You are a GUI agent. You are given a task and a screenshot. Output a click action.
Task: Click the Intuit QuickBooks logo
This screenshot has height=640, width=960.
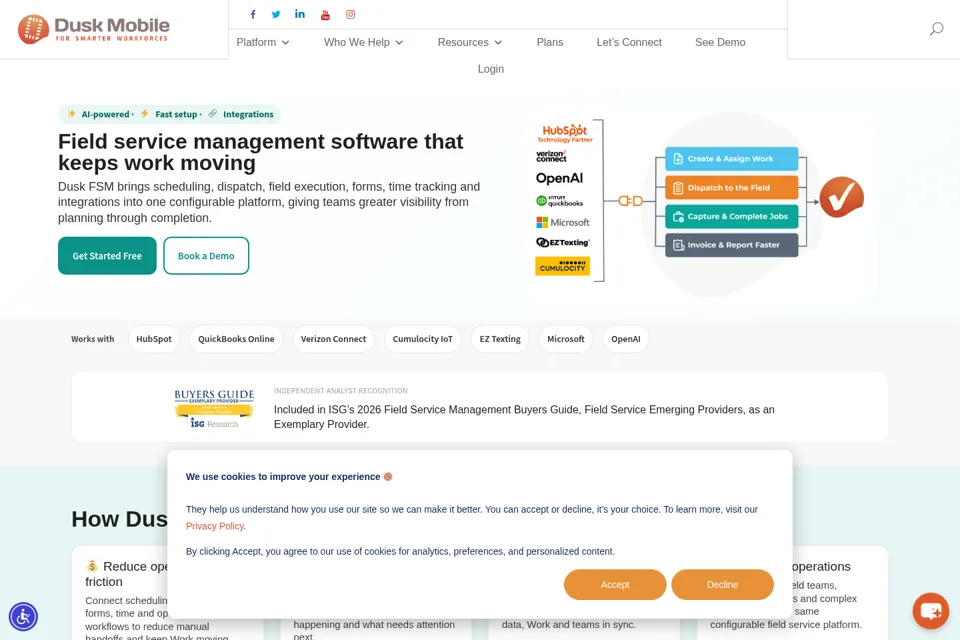[x=560, y=201]
